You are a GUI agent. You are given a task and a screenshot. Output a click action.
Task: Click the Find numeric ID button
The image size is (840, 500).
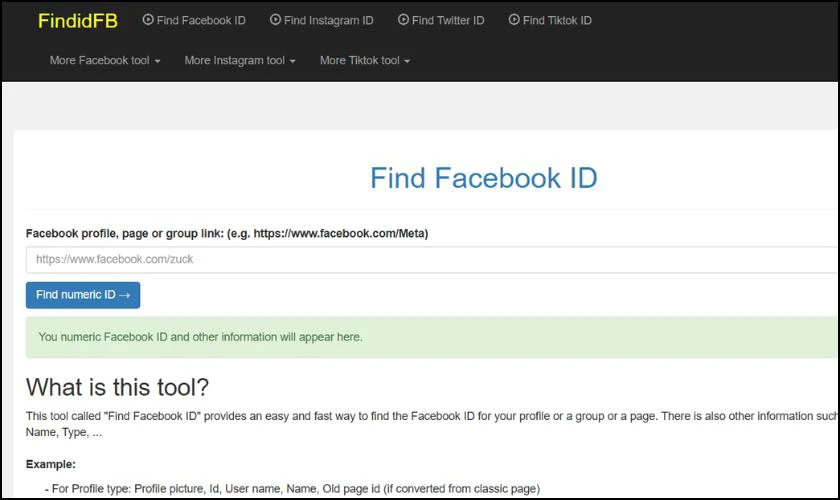[x=83, y=295]
